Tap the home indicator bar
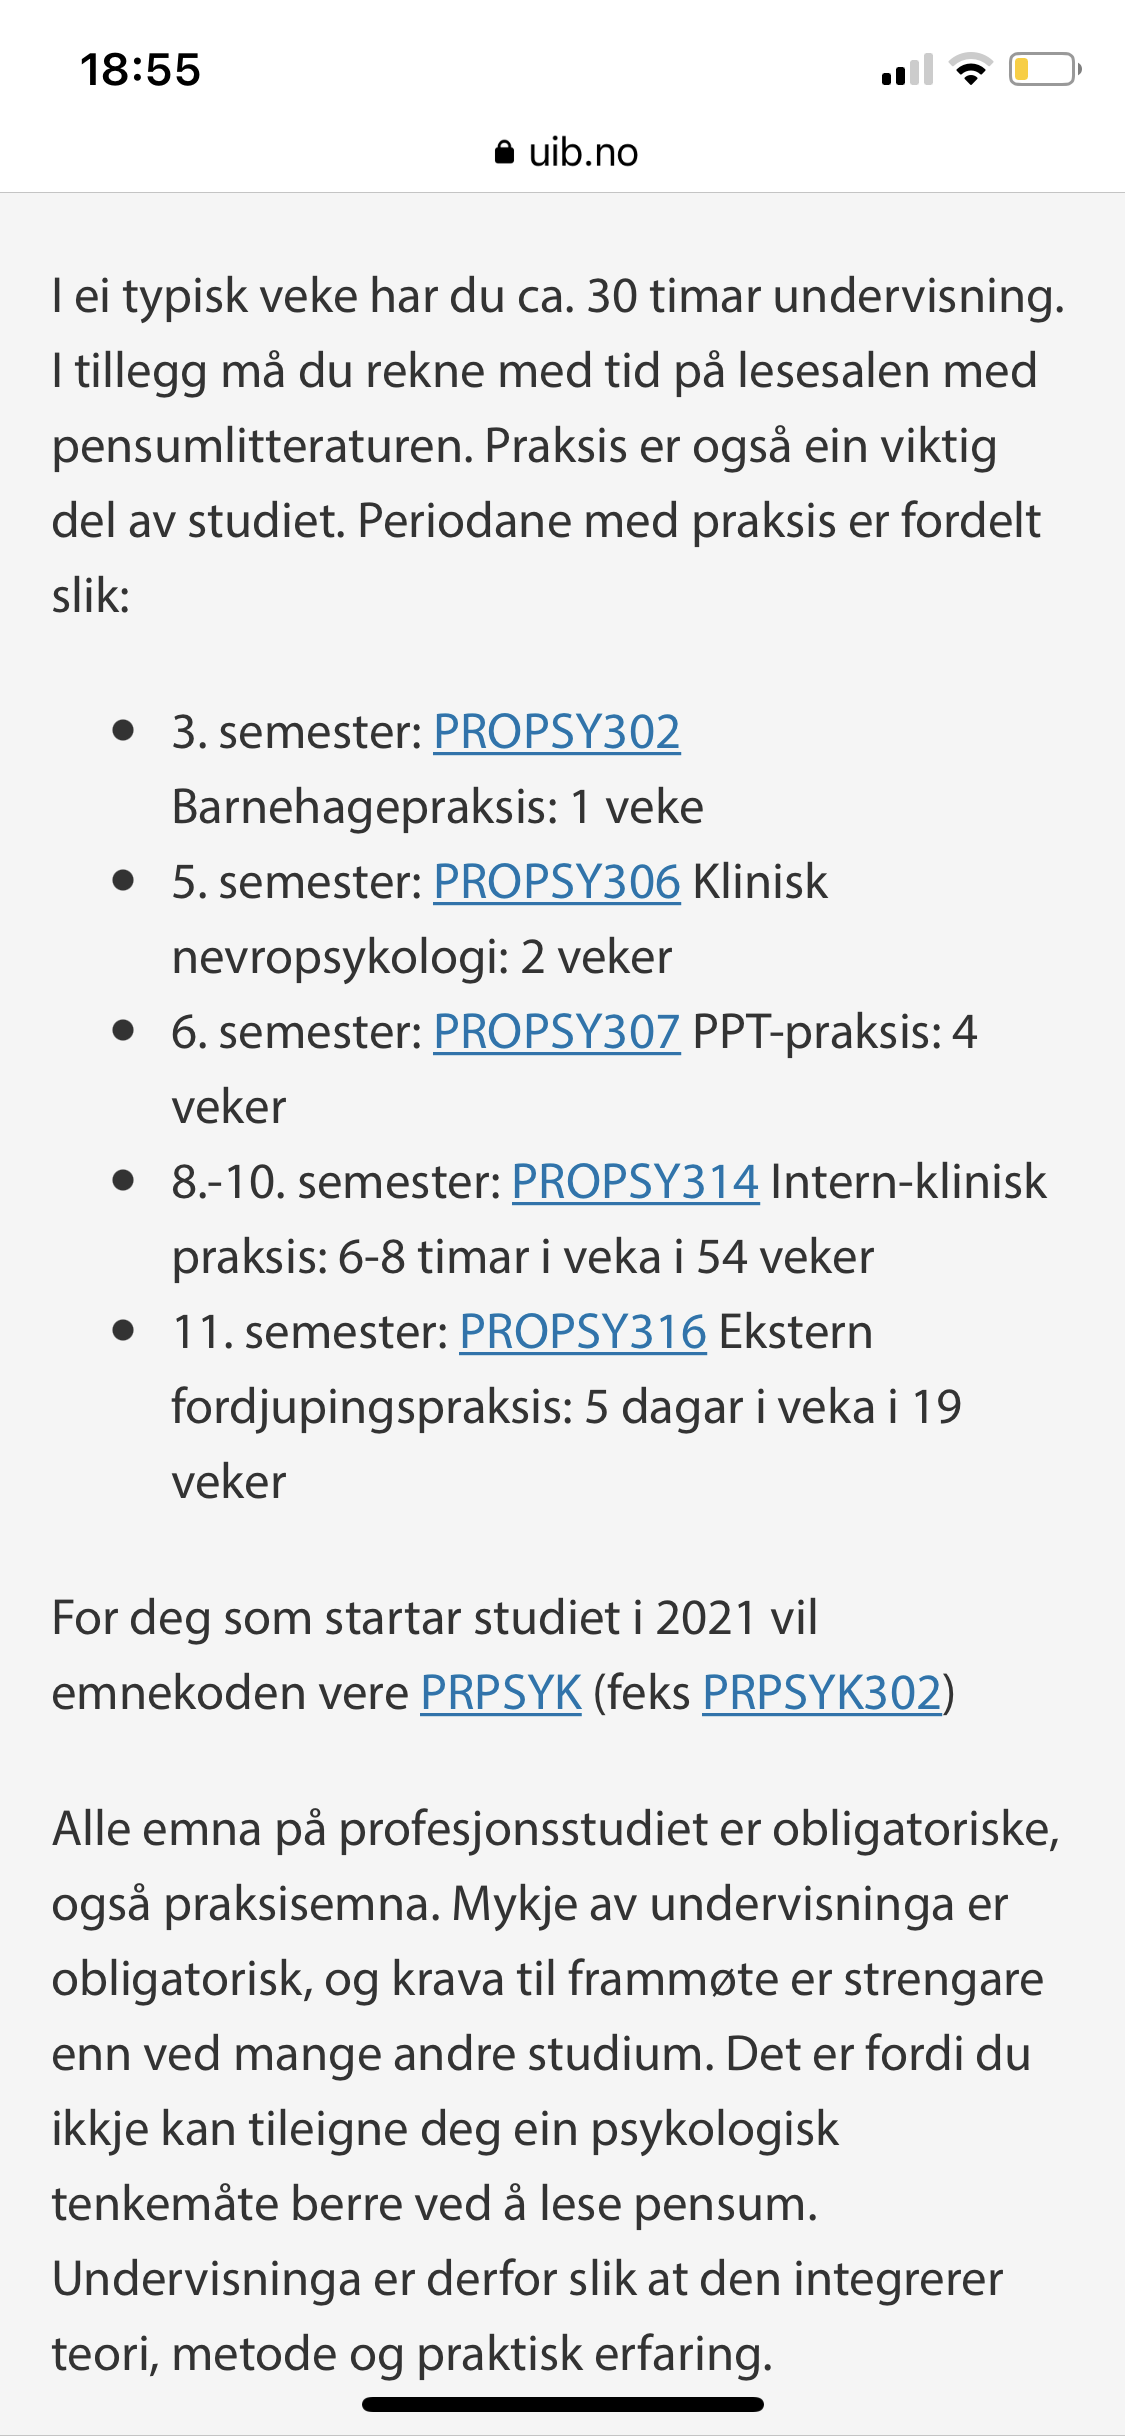Screen dimensions: 1125x2436 pos(563,2404)
